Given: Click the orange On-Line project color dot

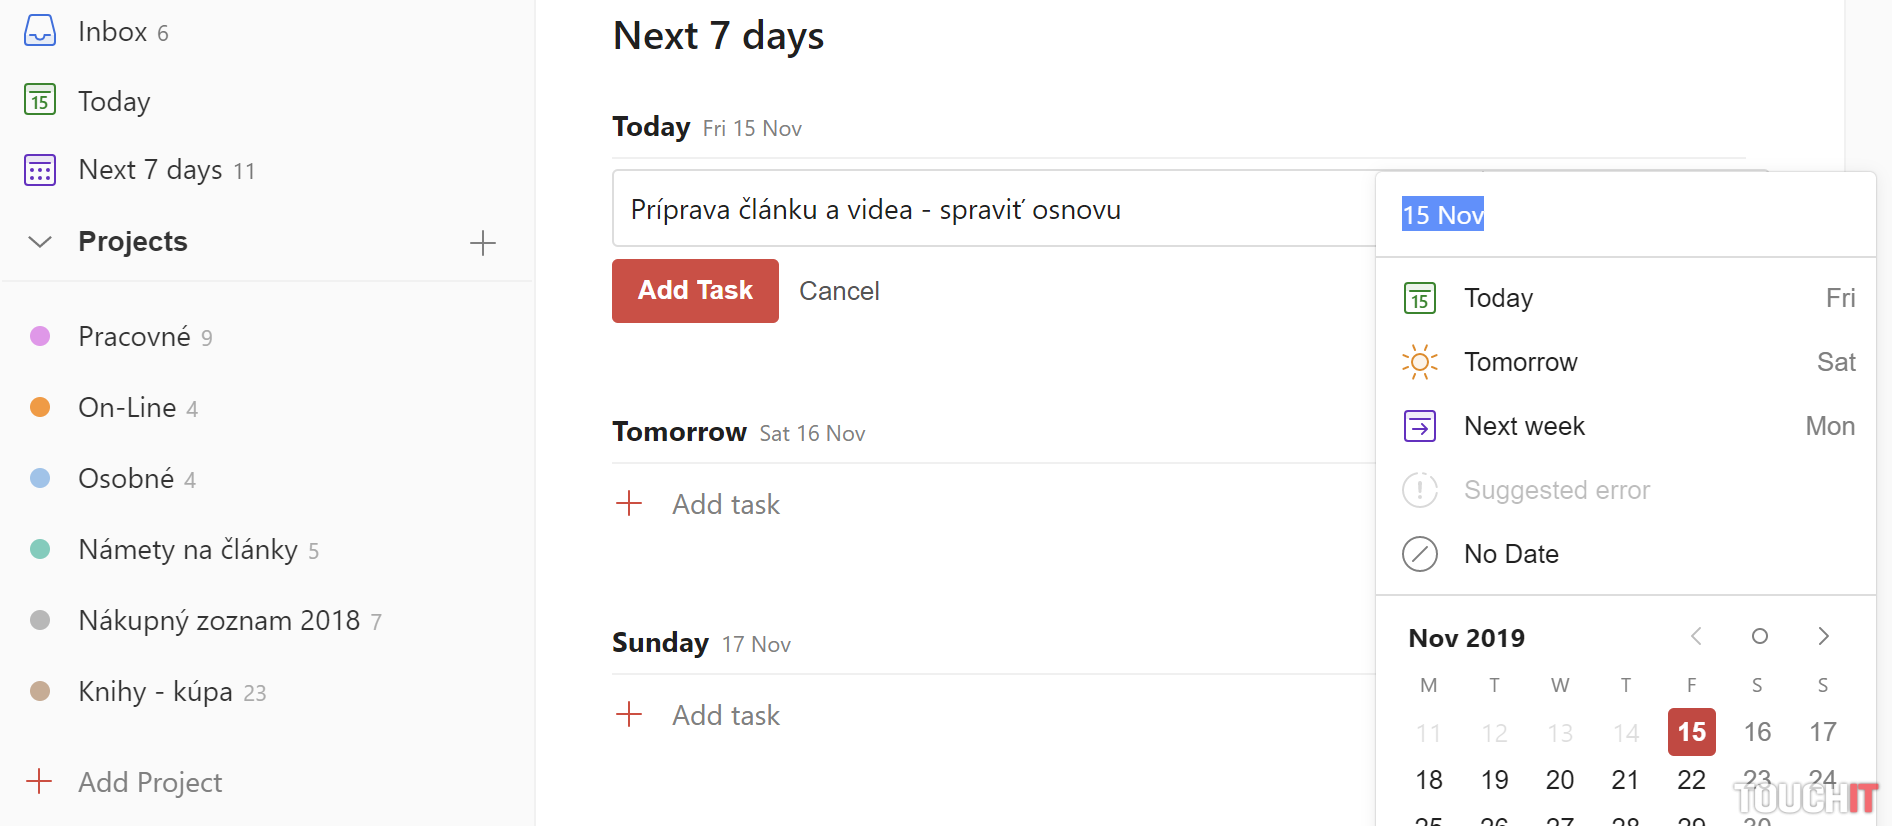Looking at the screenshot, I should tap(40, 407).
